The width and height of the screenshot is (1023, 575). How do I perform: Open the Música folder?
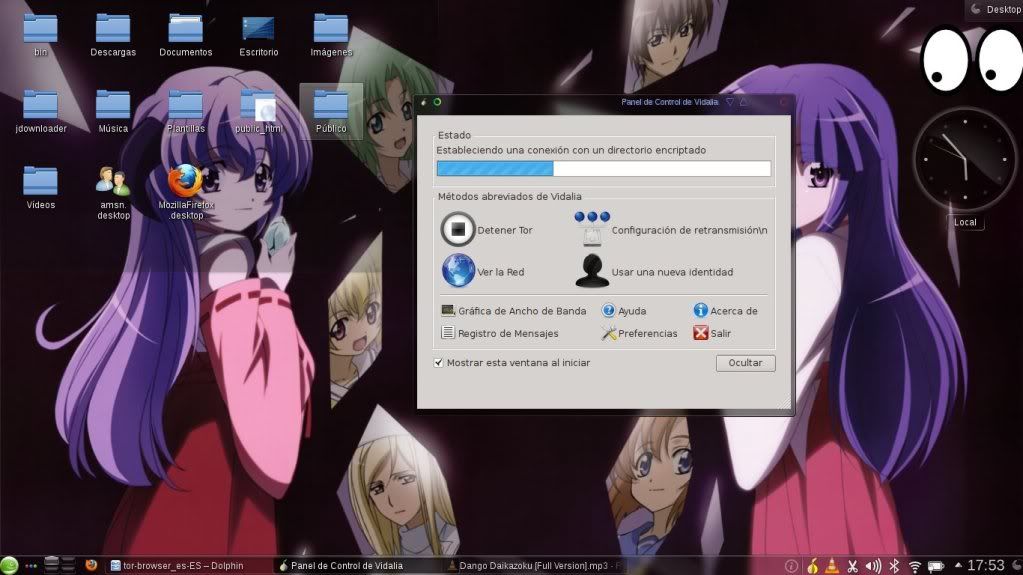point(113,111)
